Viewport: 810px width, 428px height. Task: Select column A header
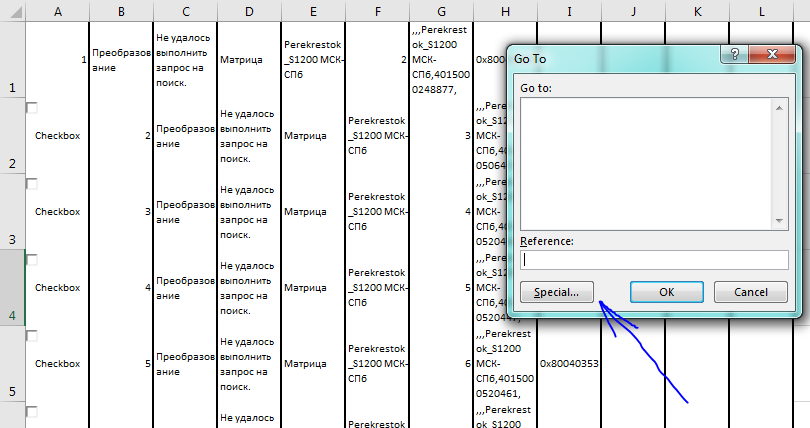(57, 11)
